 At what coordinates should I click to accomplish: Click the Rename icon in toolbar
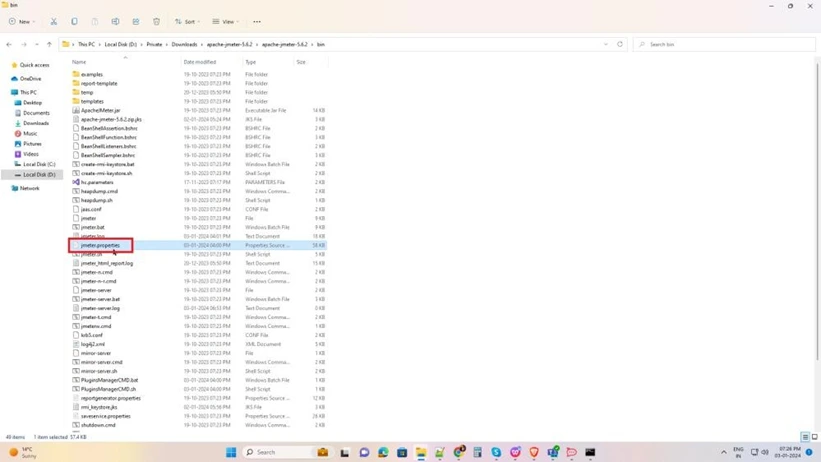(115, 21)
